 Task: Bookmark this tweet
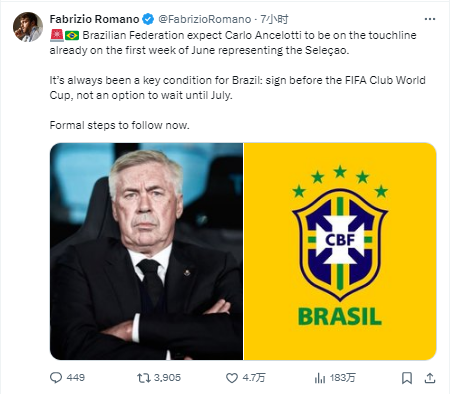[x=407, y=378]
